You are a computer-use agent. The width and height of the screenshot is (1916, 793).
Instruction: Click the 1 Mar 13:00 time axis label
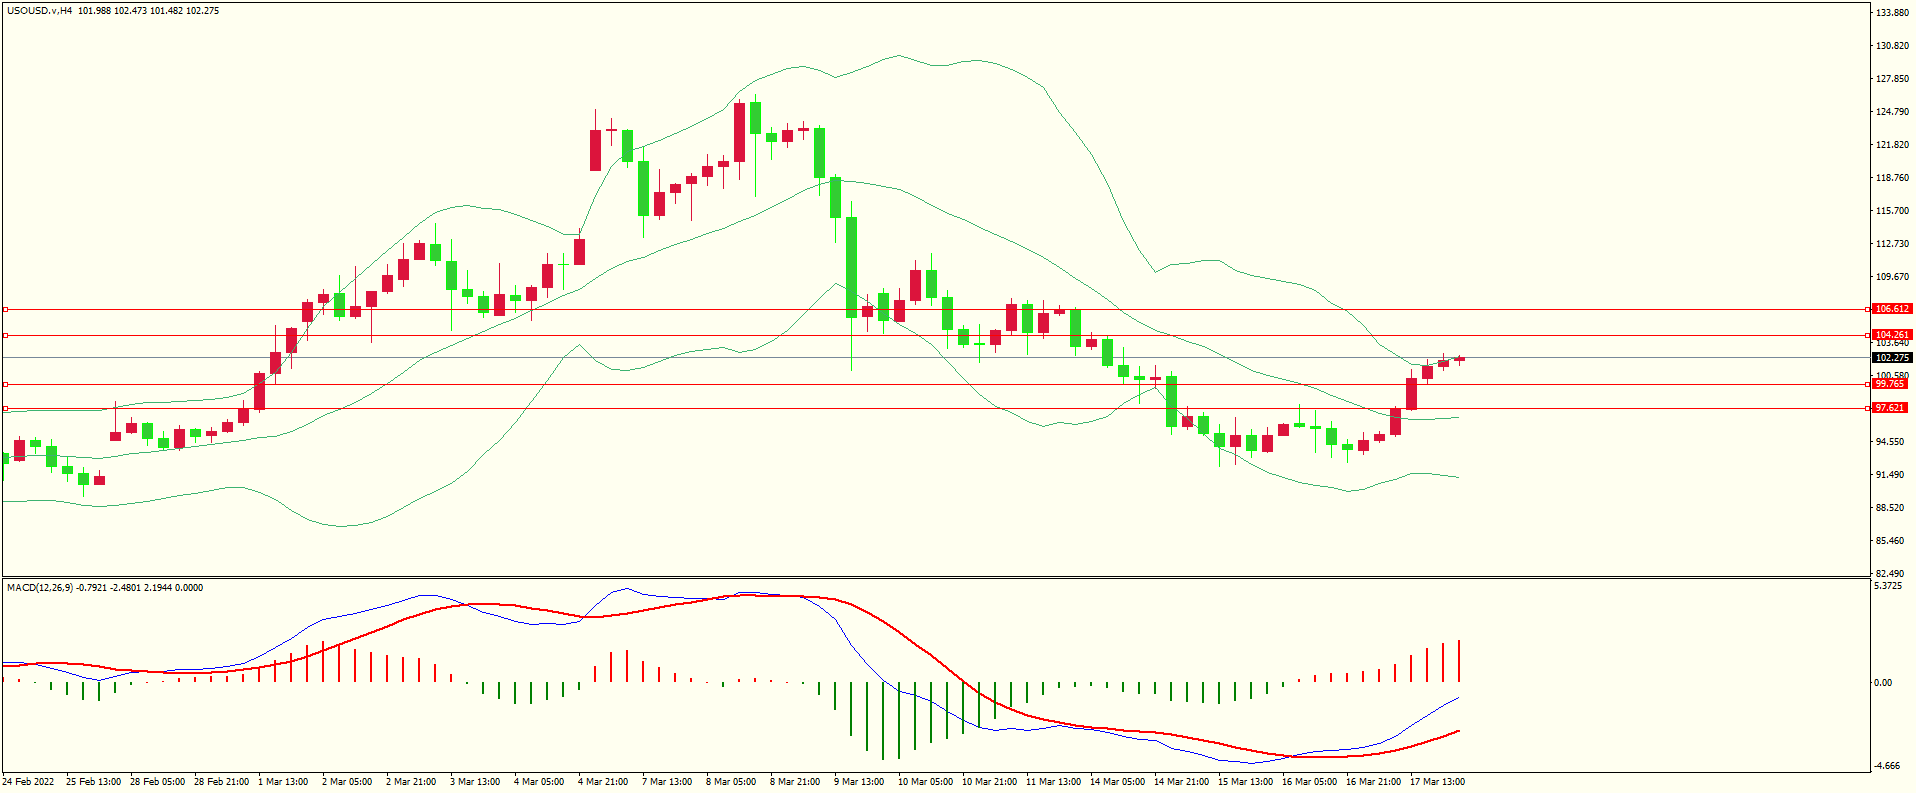[x=283, y=782]
